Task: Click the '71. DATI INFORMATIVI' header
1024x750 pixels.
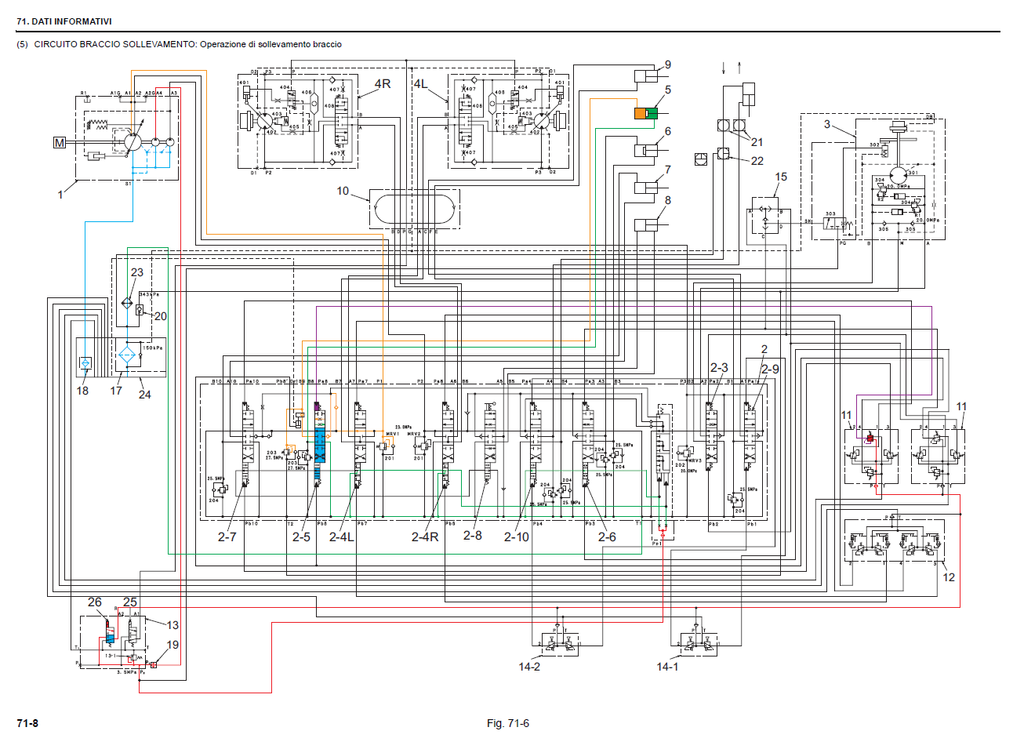Action: pyautogui.click(x=64, y=22)
